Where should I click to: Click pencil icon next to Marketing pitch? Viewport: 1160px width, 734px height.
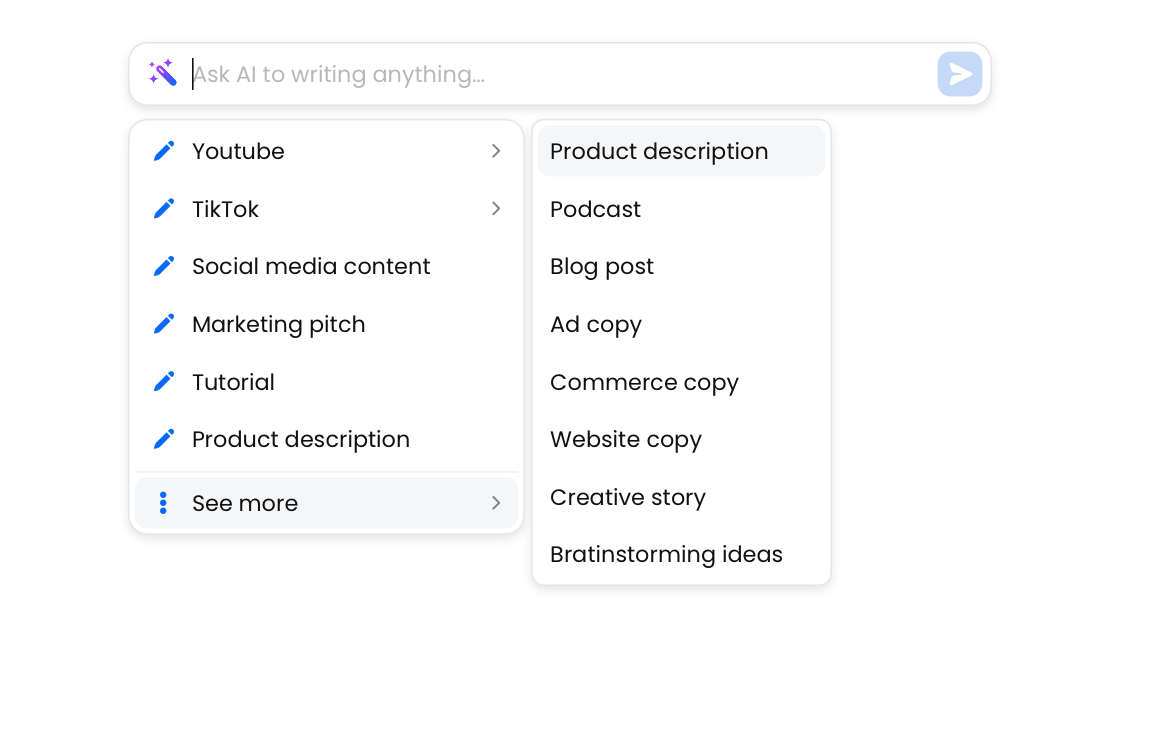point(164,324)
